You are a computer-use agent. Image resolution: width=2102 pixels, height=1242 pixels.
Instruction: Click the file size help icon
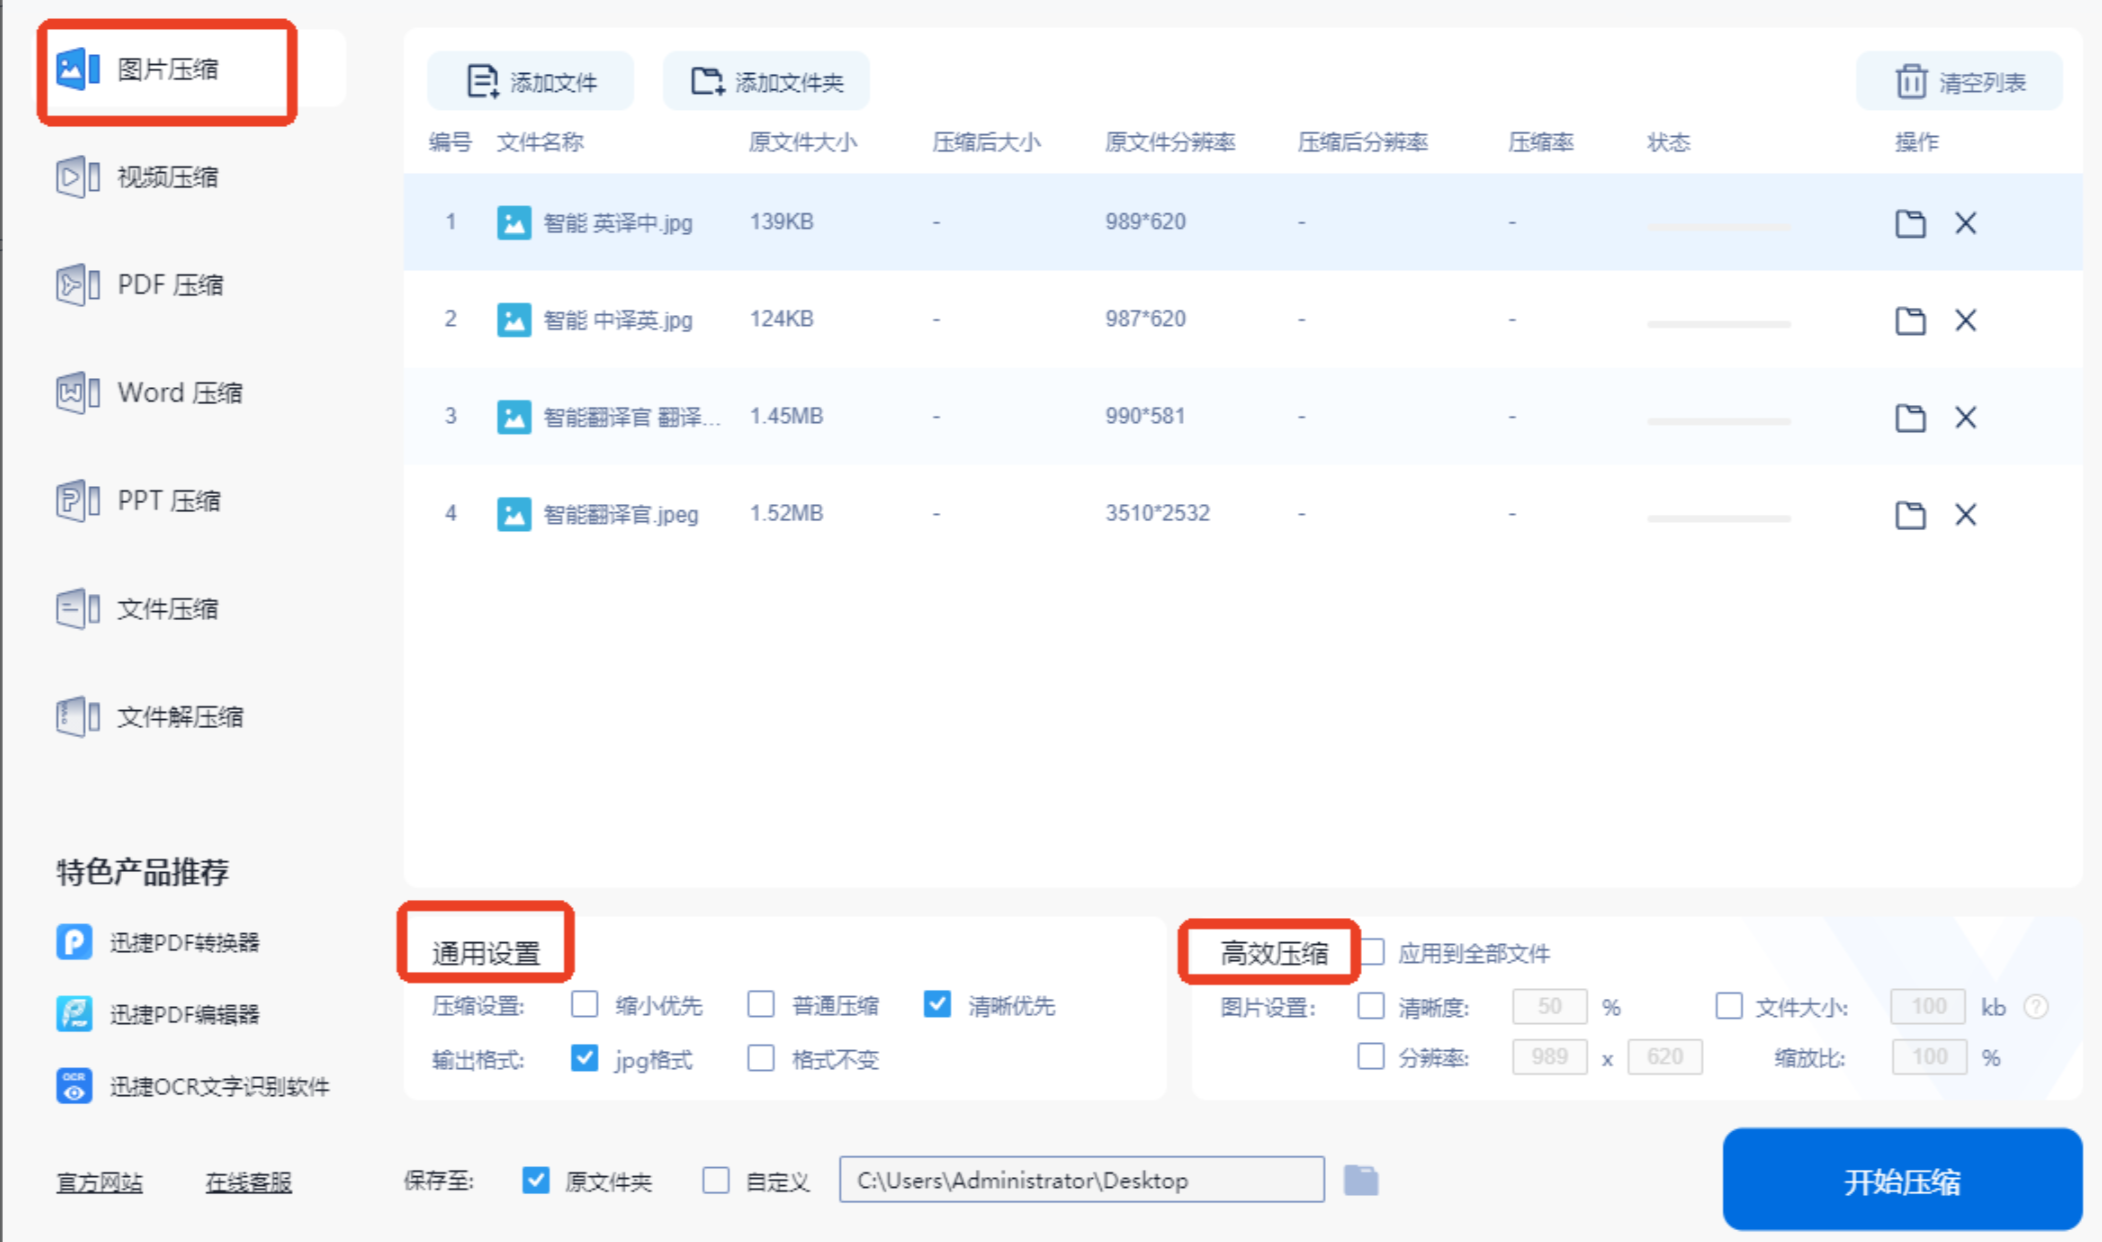(2036, 1007)
